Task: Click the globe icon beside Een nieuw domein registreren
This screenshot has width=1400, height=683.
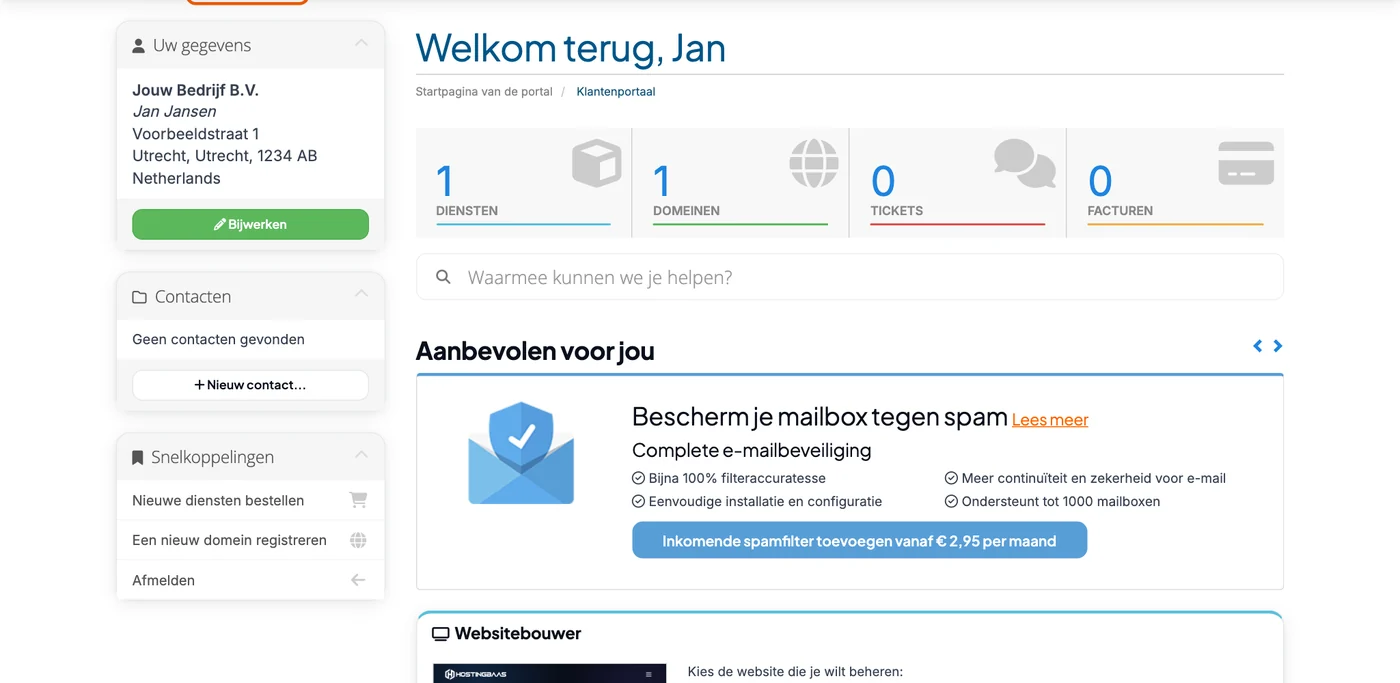Action: pos(358,540)
